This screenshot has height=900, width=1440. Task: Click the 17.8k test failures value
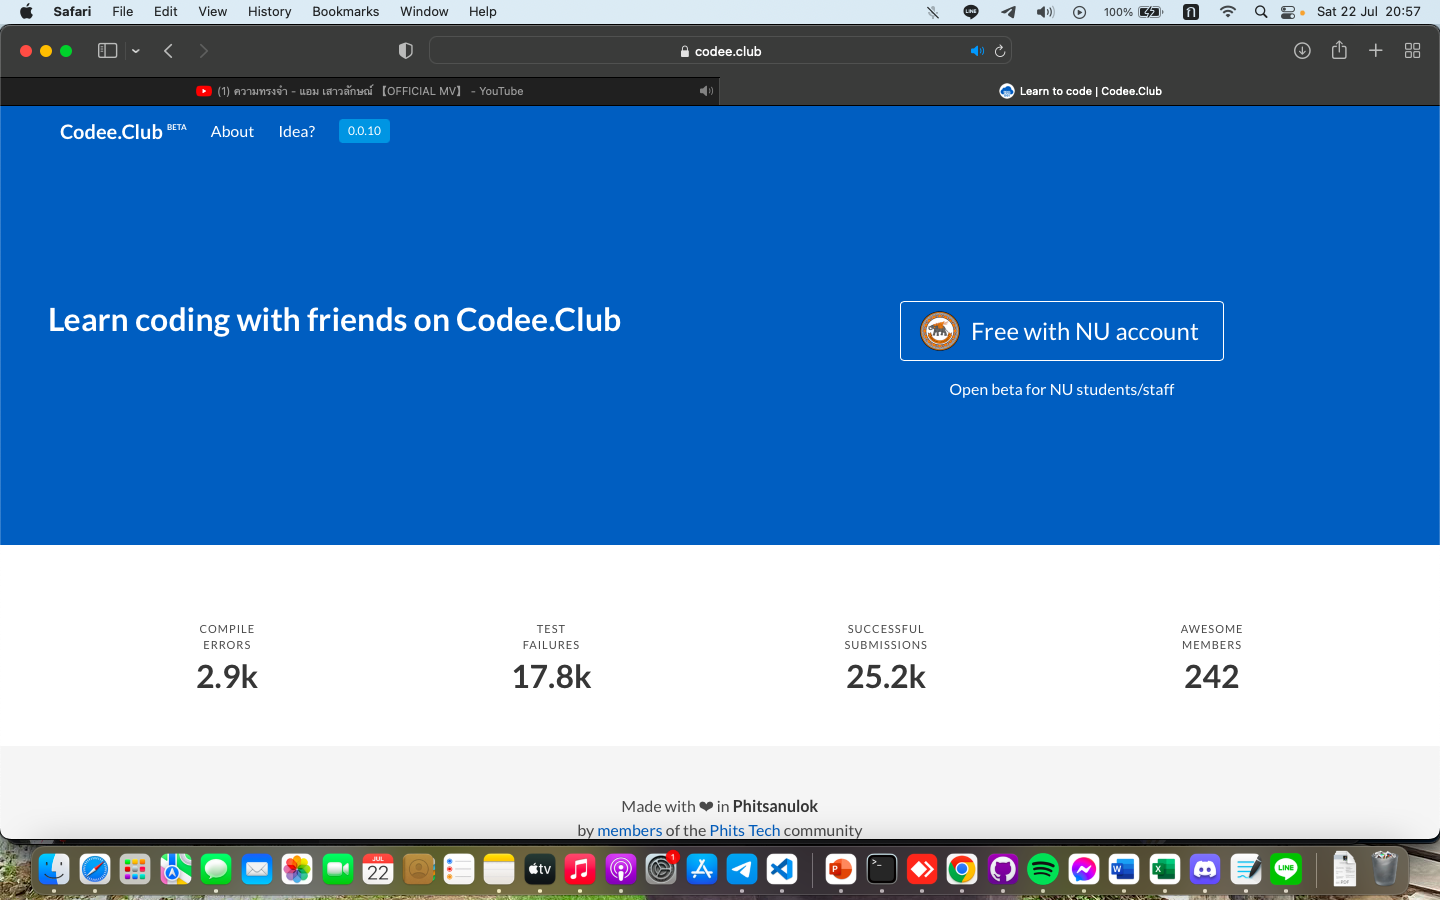pyautogui.click(x=551, y=677)
